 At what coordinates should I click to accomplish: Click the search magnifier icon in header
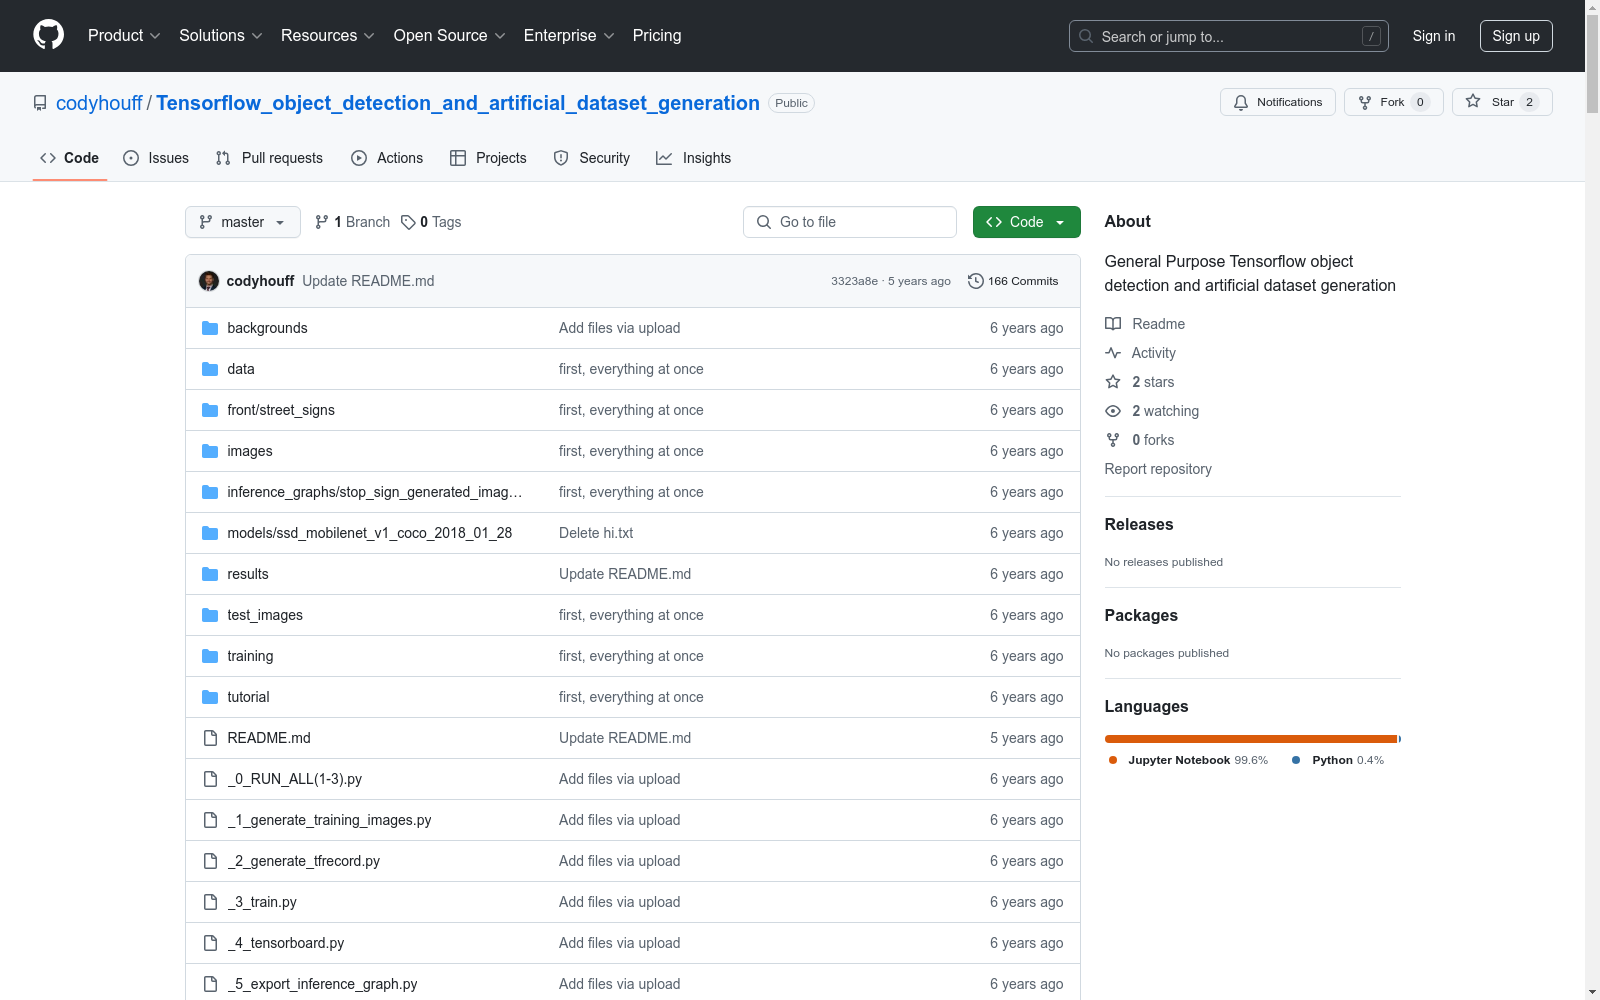1086,36
